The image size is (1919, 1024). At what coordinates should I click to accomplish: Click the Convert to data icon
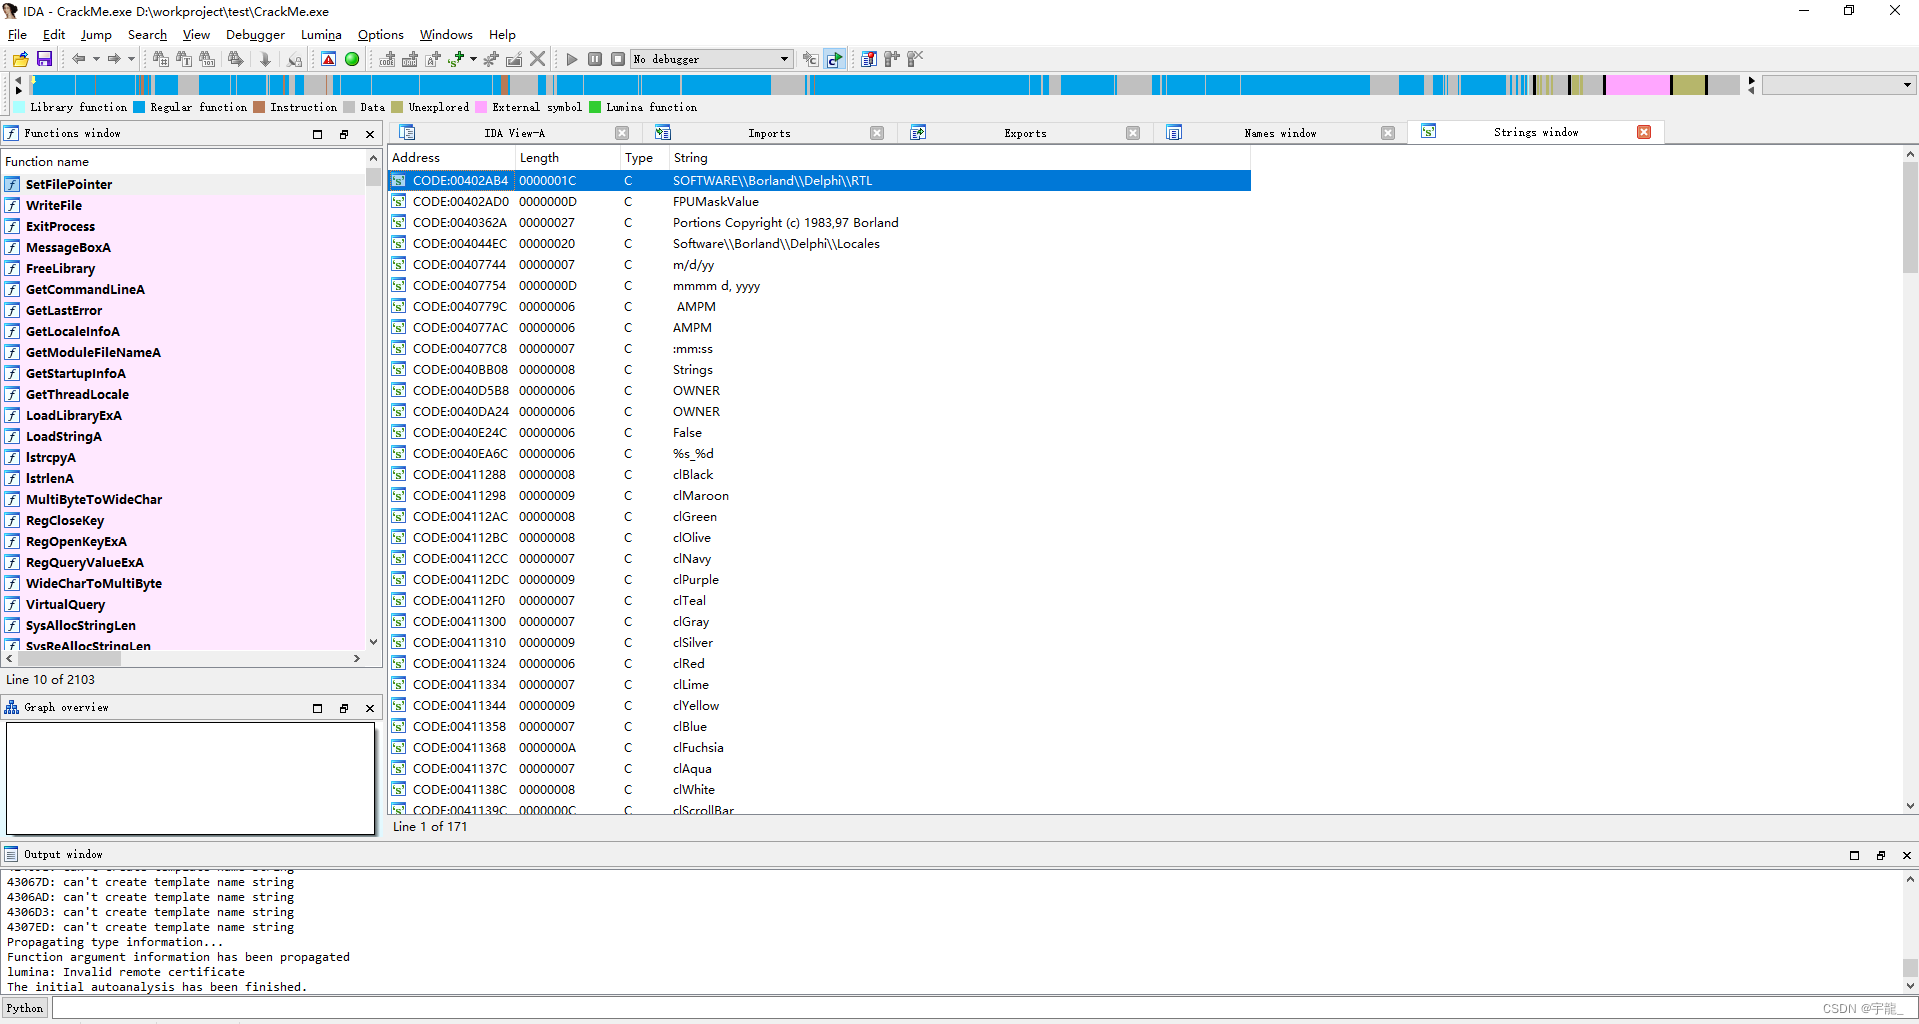tap(410, 59)
